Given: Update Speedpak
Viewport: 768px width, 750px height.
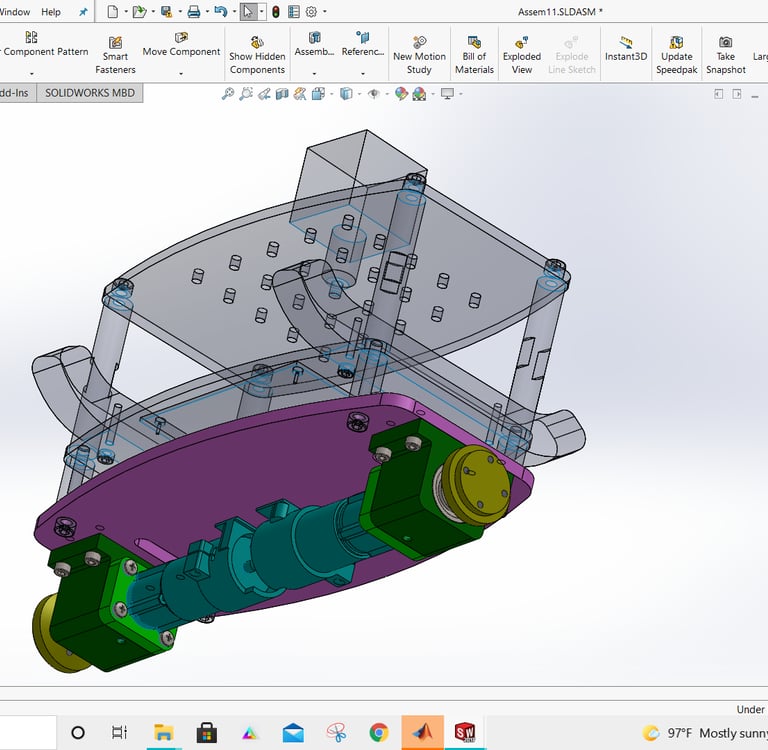Looking at the screenshot, I should [x=676, y=55].
